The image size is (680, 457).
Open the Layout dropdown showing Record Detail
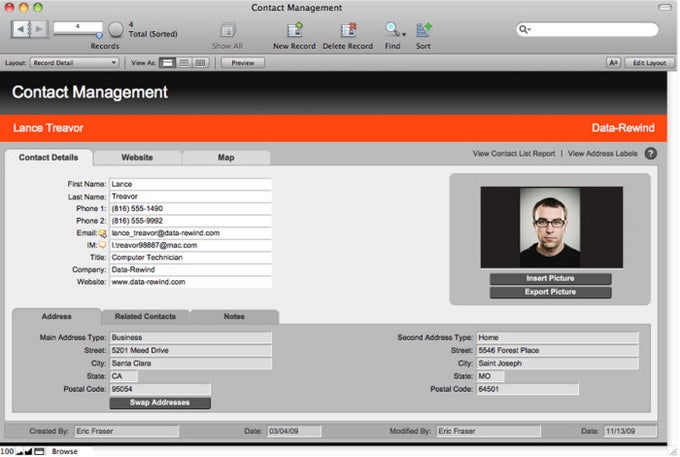pyautogui.click(x=75, y=63)
